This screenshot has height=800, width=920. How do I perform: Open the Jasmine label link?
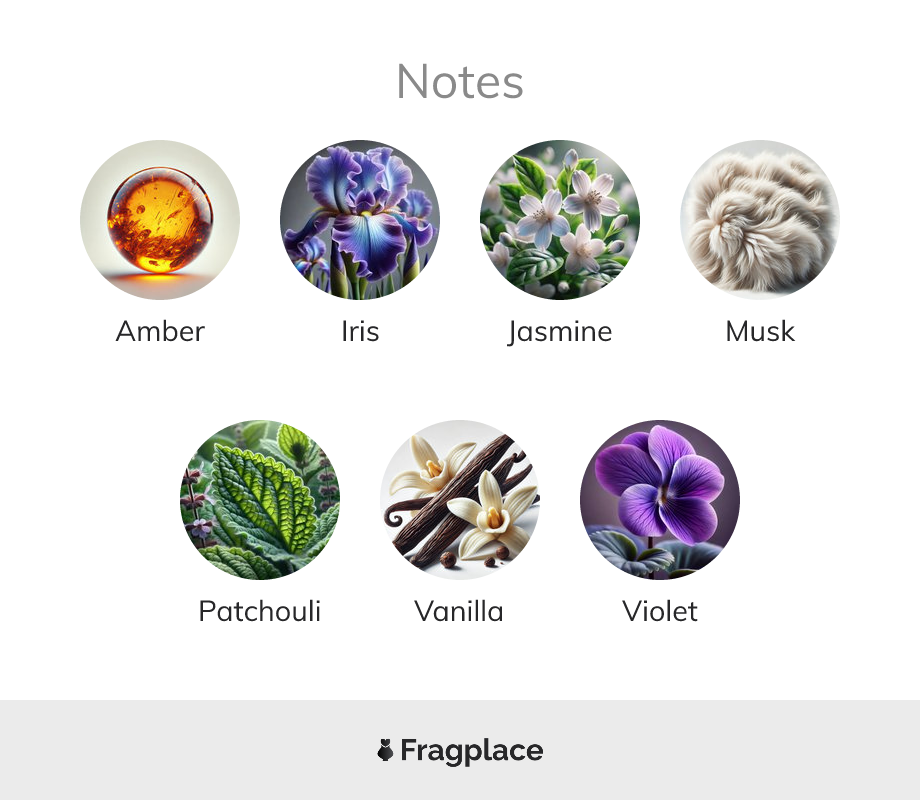tap(560, 332)
